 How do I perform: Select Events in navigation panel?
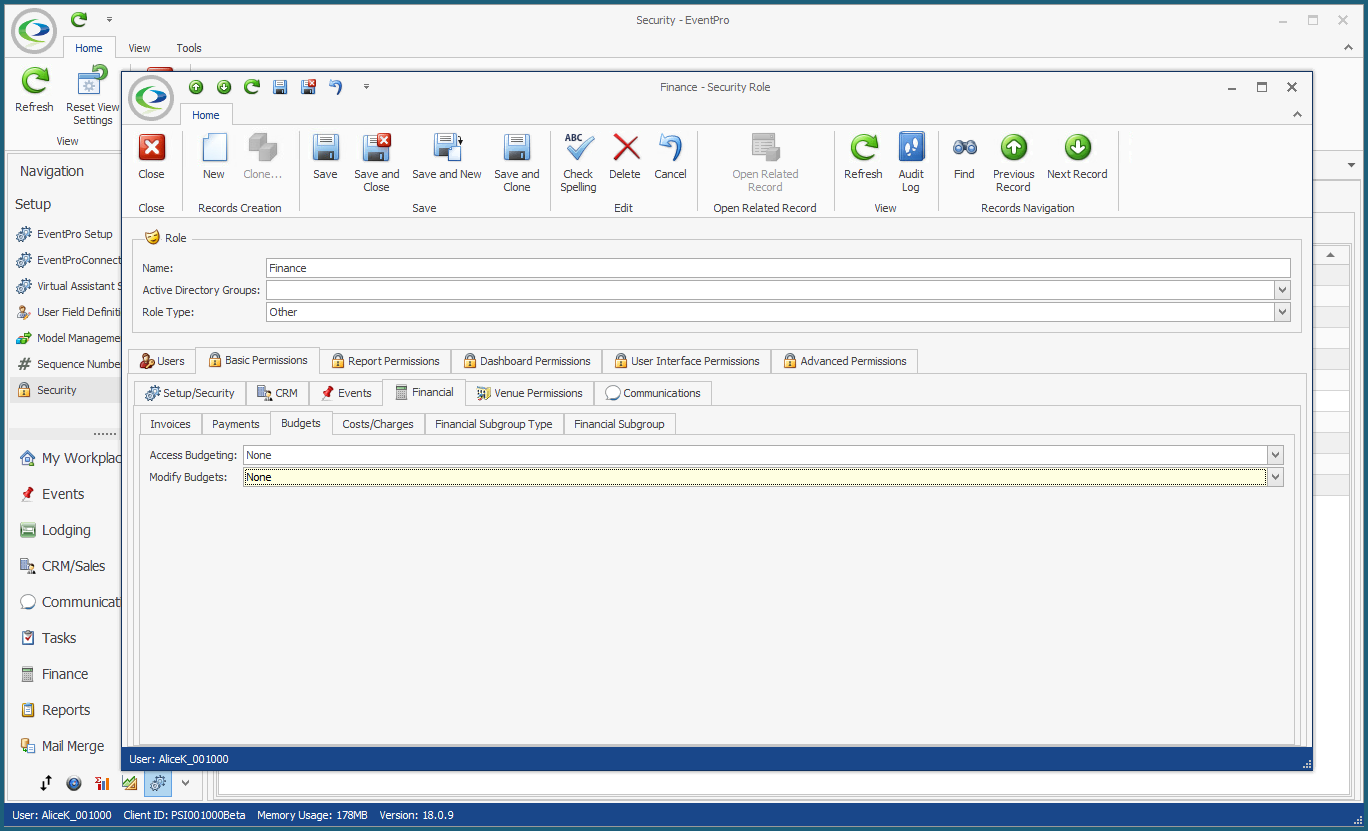point(63,494)
